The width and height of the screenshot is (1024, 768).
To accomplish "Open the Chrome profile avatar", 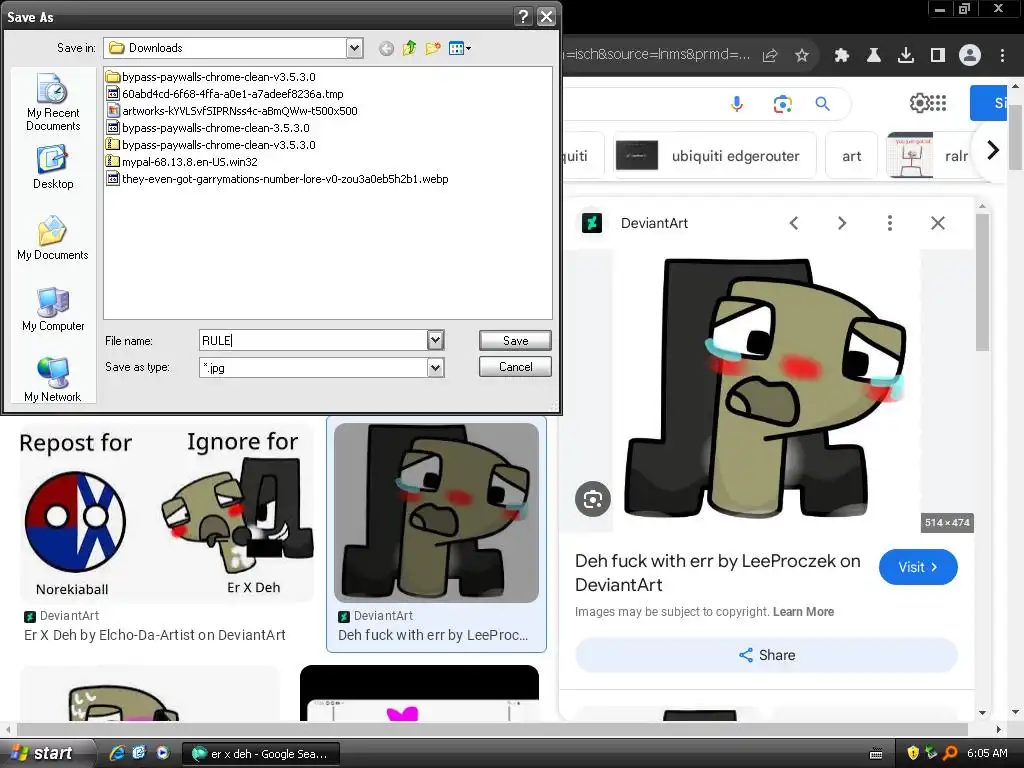I will 970,56.
